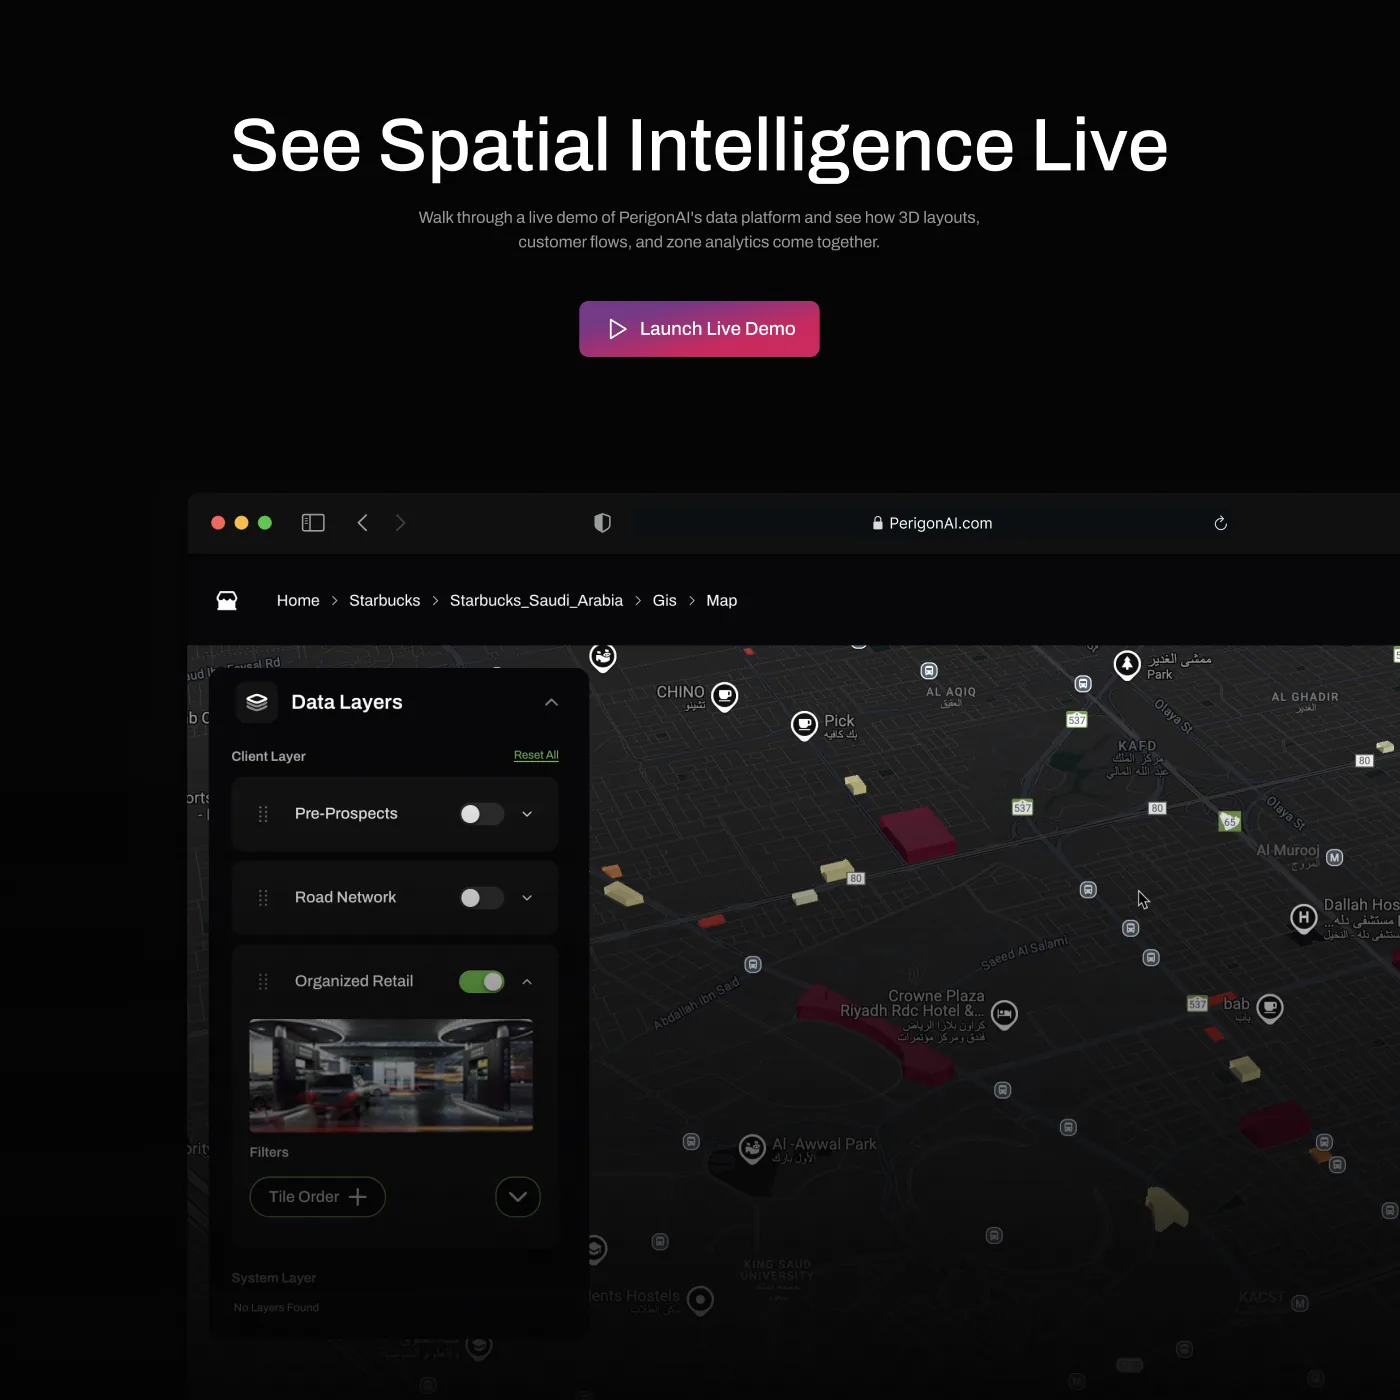Expand the Road Network layer options
Screen dimensions: 1400x1400
pos(527,898)
